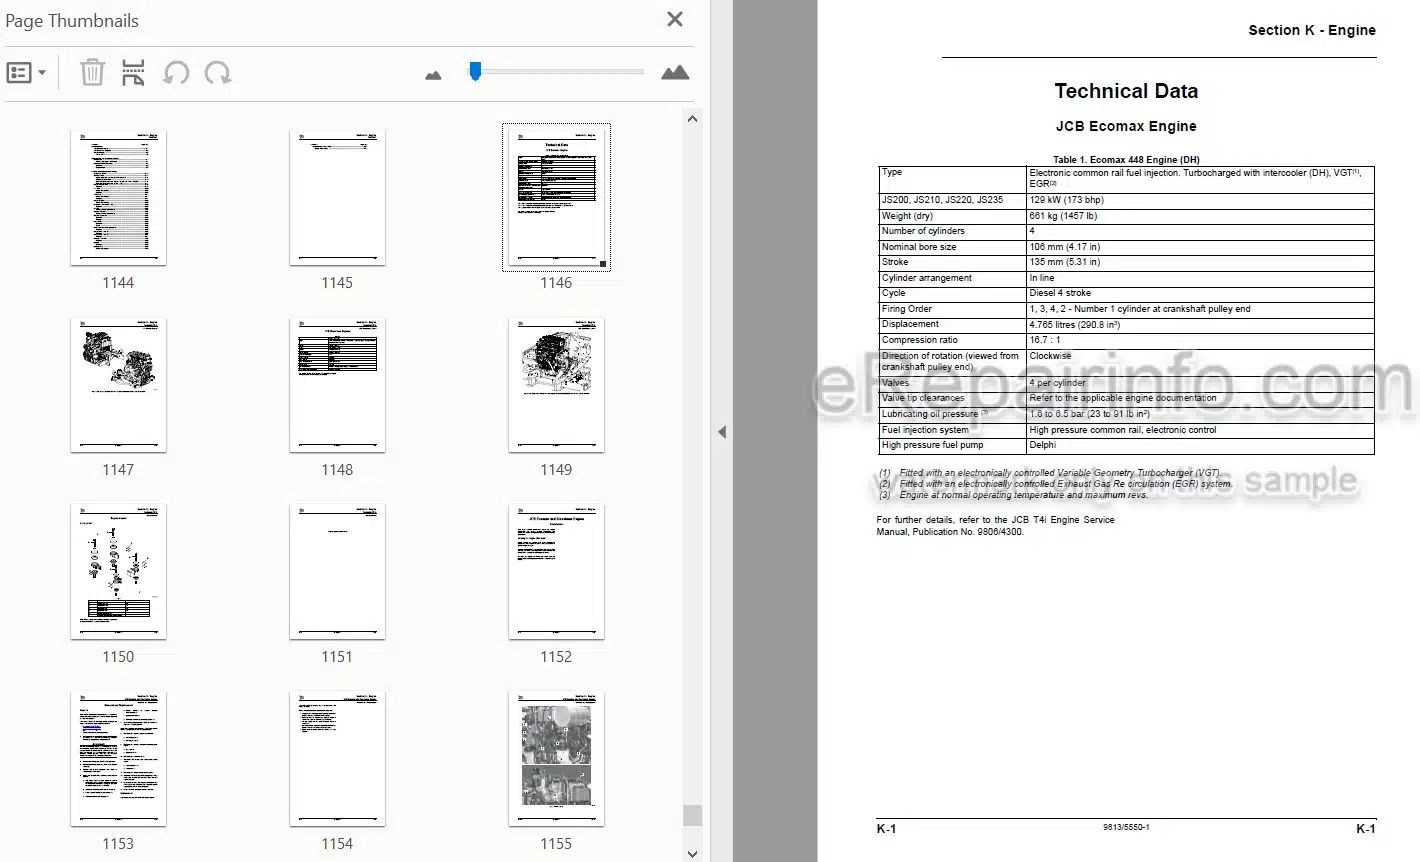Click the thumbnail panel scroll down arrow
This screenshot has width=1420, height=862.
[692, 853]
